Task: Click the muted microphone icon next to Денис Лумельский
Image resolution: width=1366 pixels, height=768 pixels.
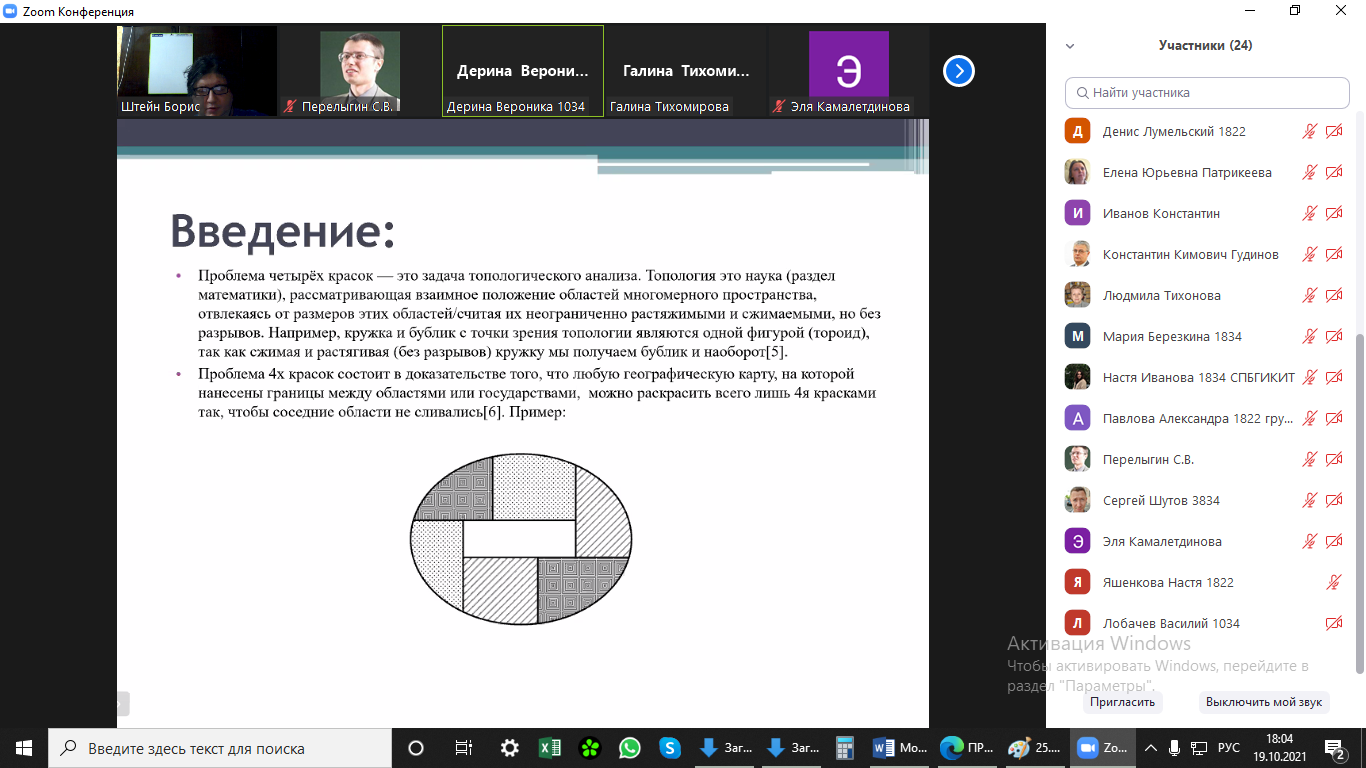Action: (x=1309, y=131)
